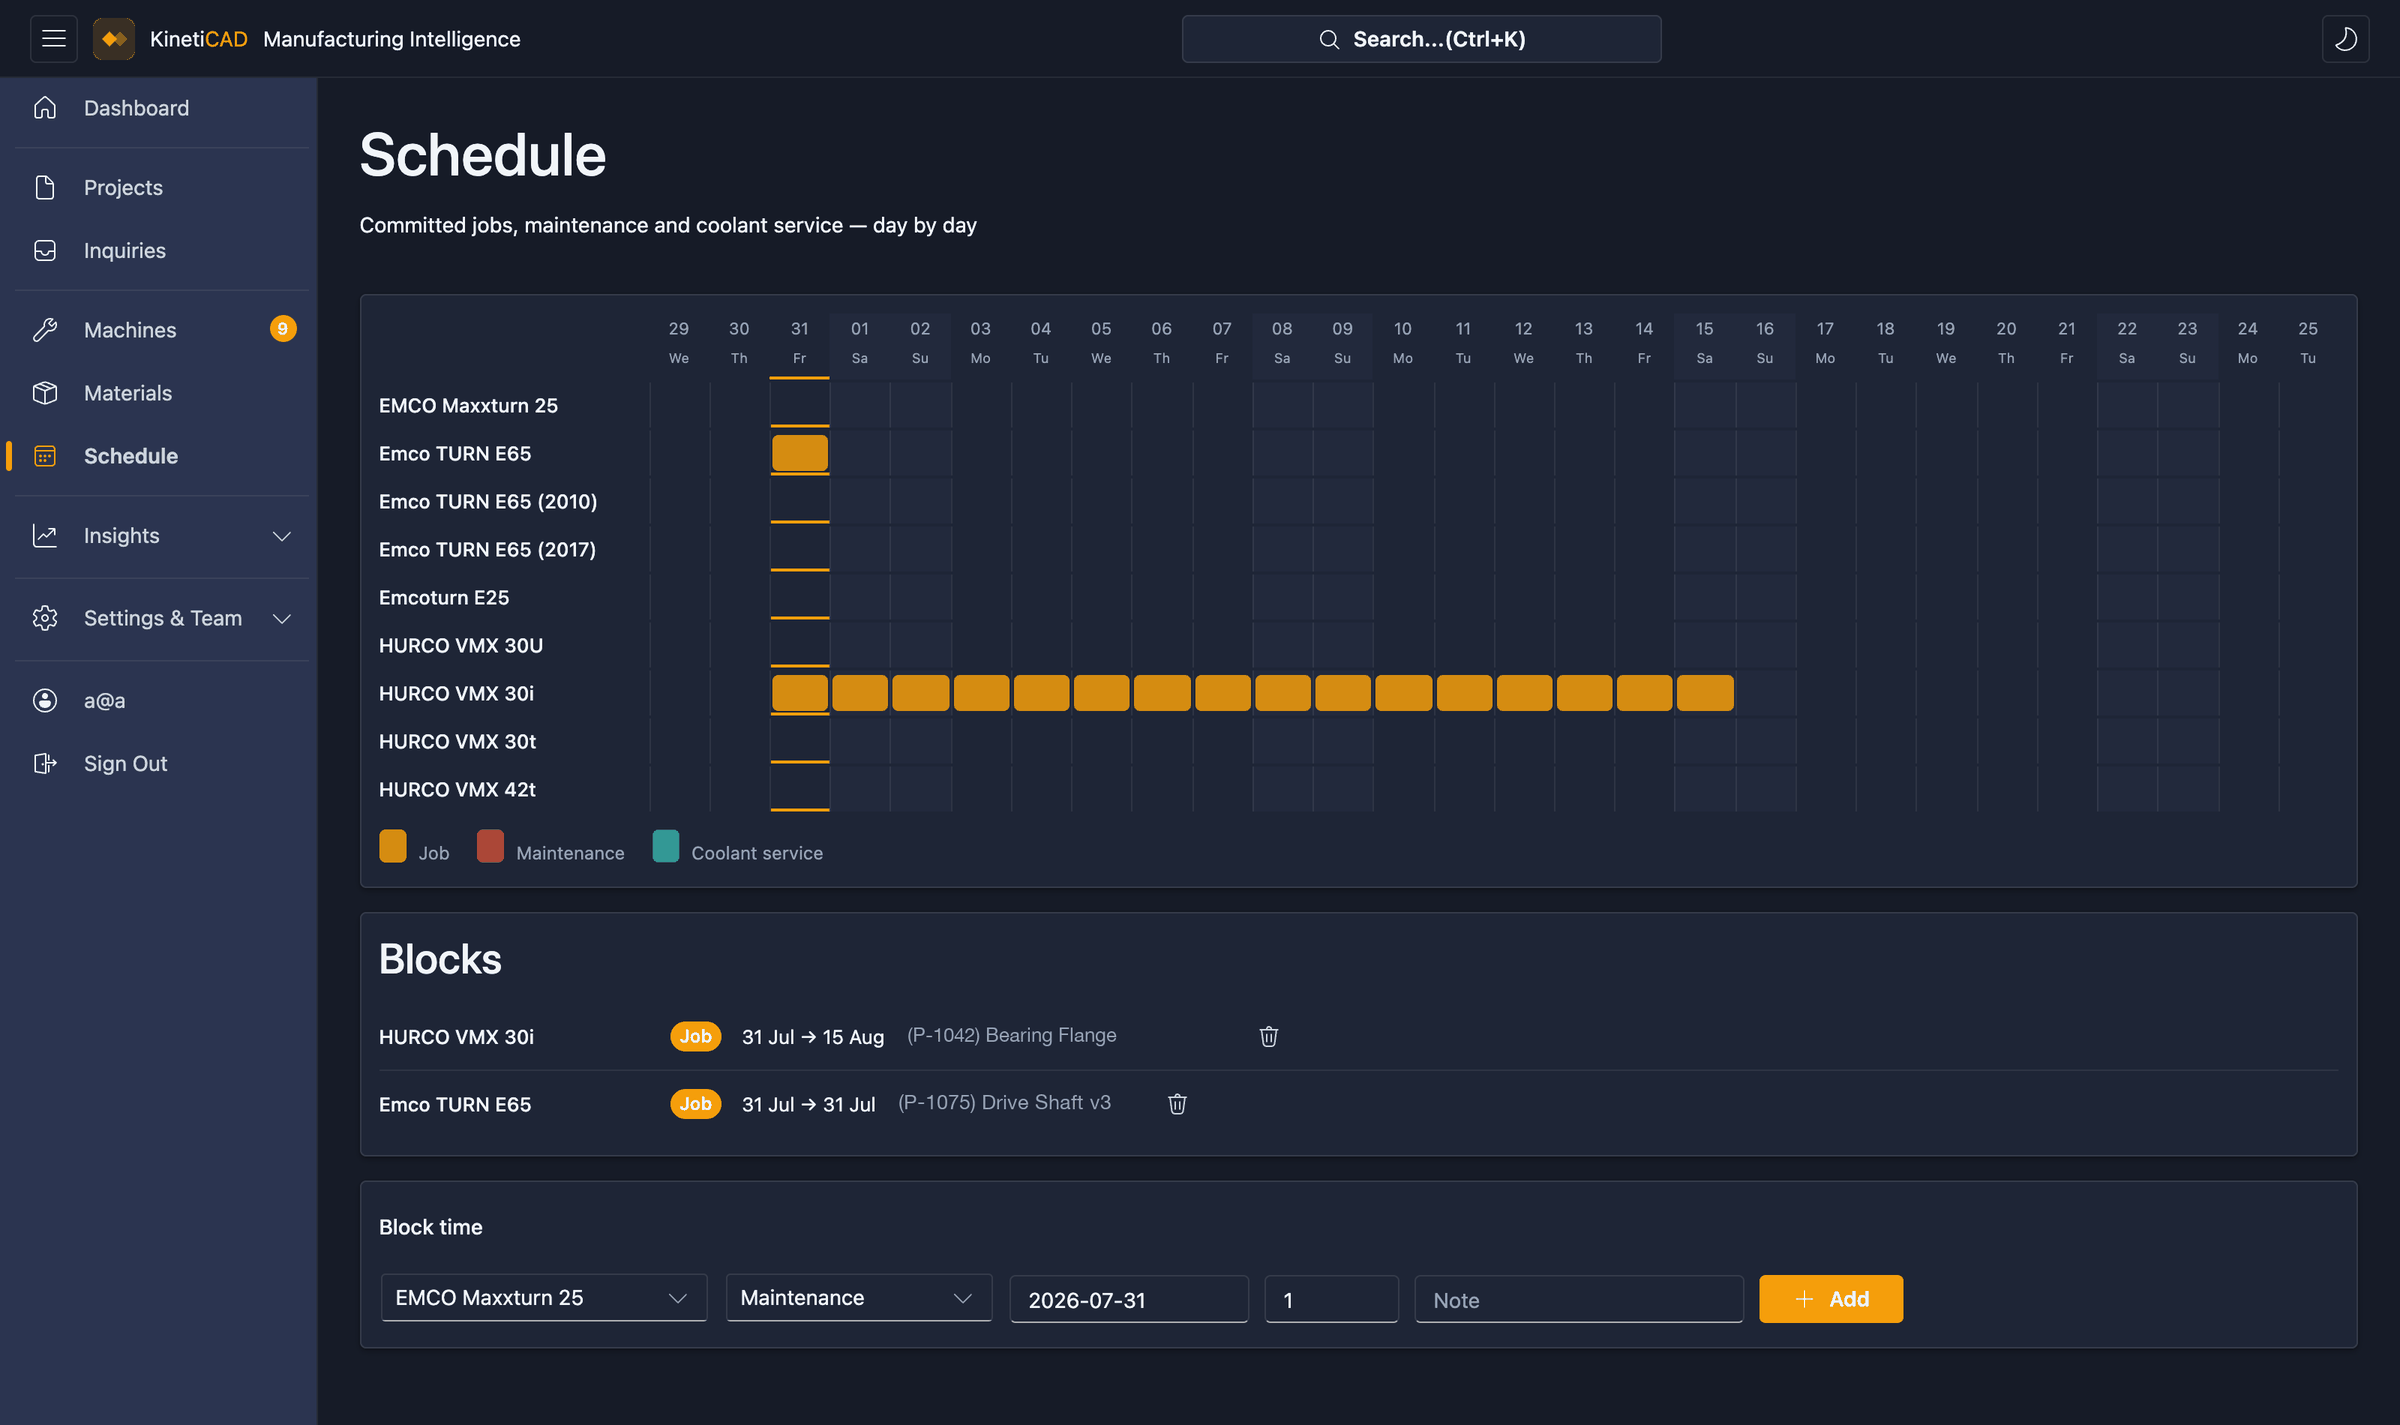This screenshot has height=1425, width=2400.
Task: Expand Settings & Team chevron
Action: (x=282, y=619)
